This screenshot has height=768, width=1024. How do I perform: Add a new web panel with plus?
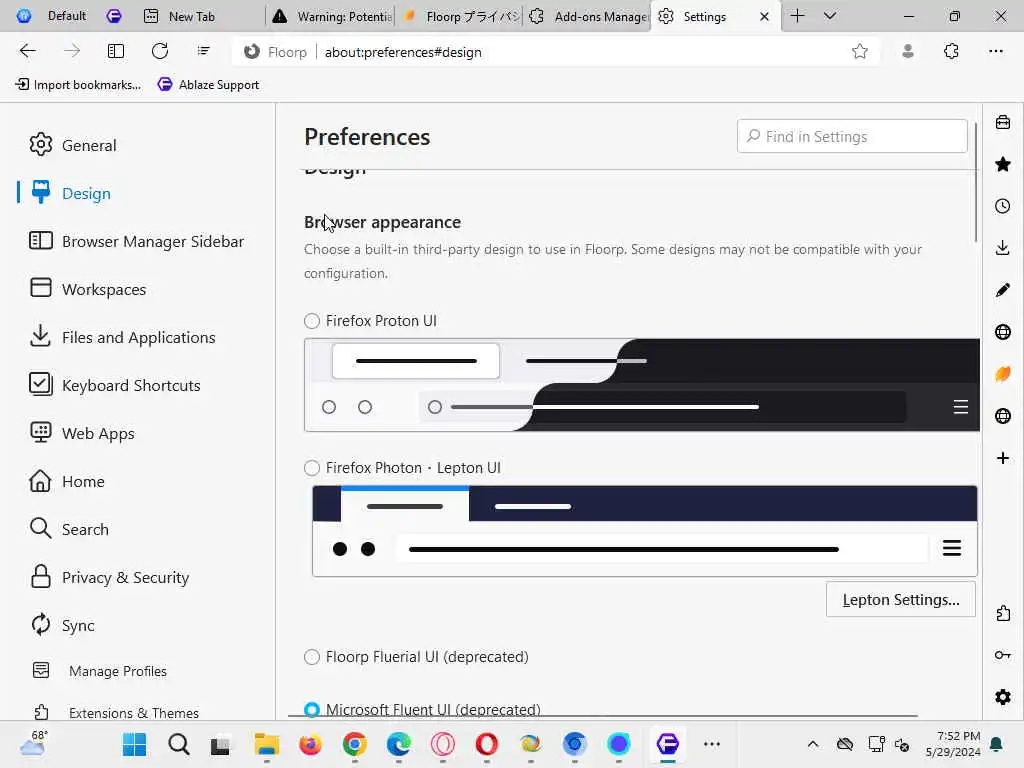tap(1003, 458)
